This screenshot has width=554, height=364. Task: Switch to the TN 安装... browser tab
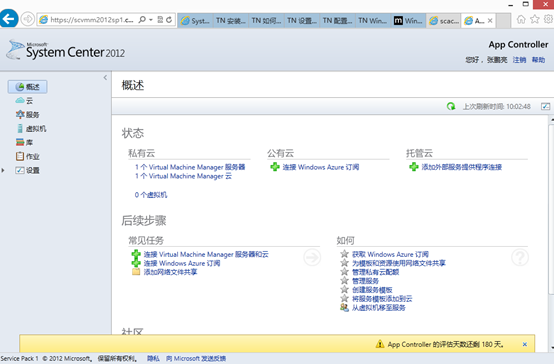point(231,21)
